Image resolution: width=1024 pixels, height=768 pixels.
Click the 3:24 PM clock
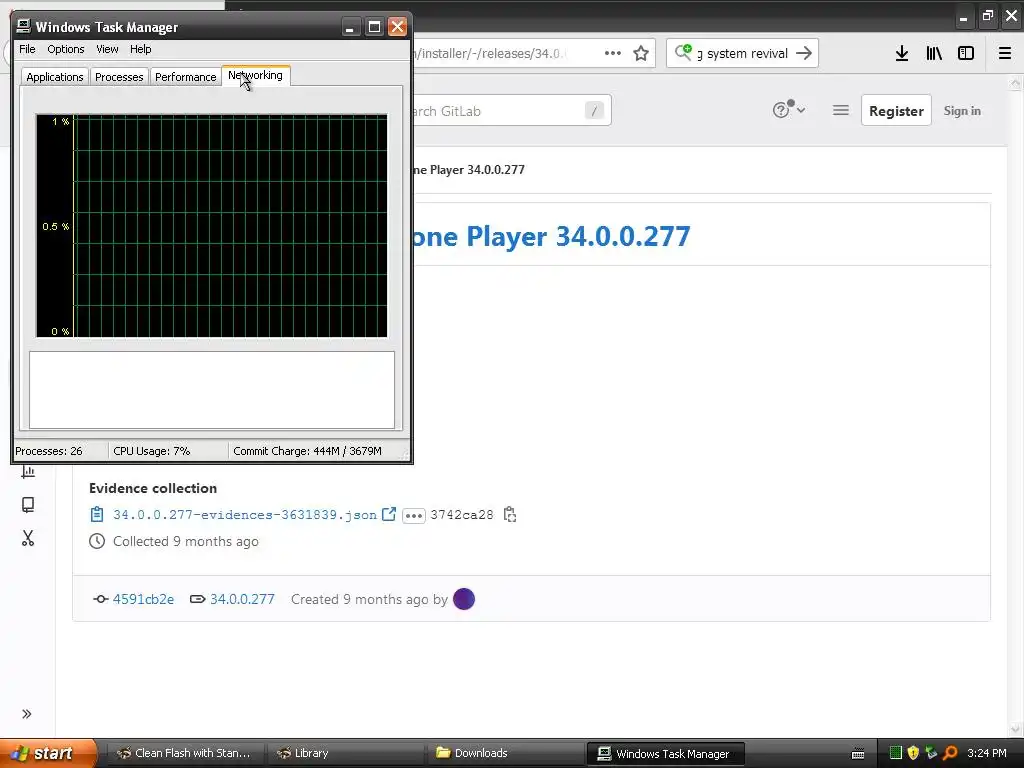coord(987,753)
